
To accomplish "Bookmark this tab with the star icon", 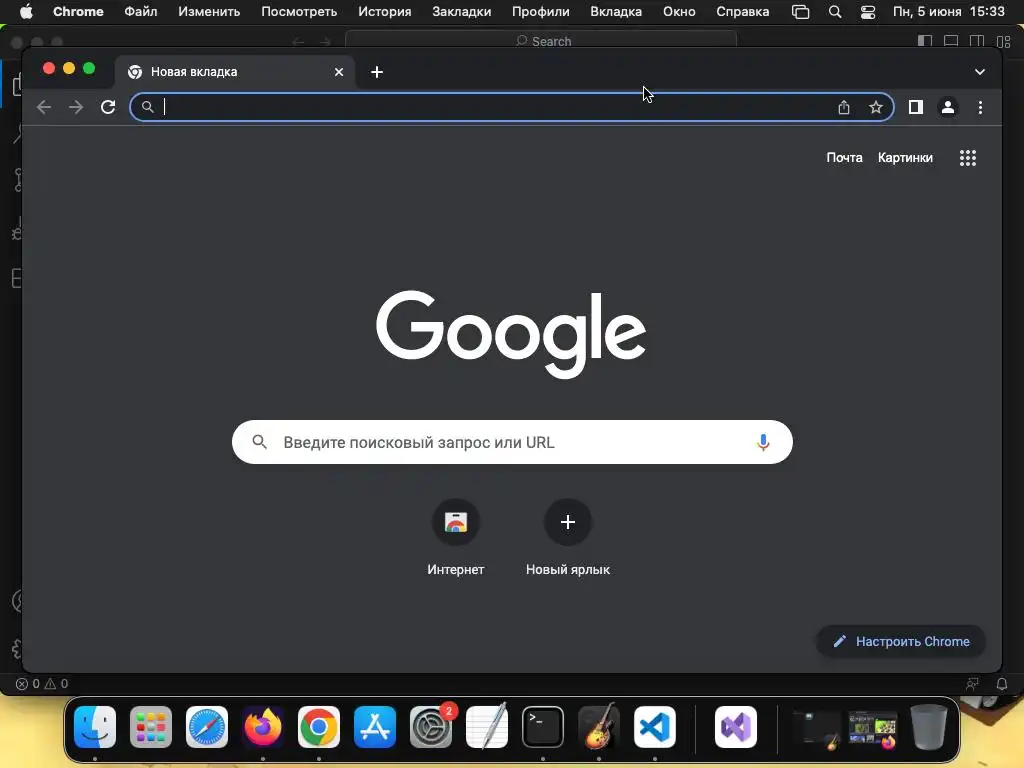I will point(876,107).
